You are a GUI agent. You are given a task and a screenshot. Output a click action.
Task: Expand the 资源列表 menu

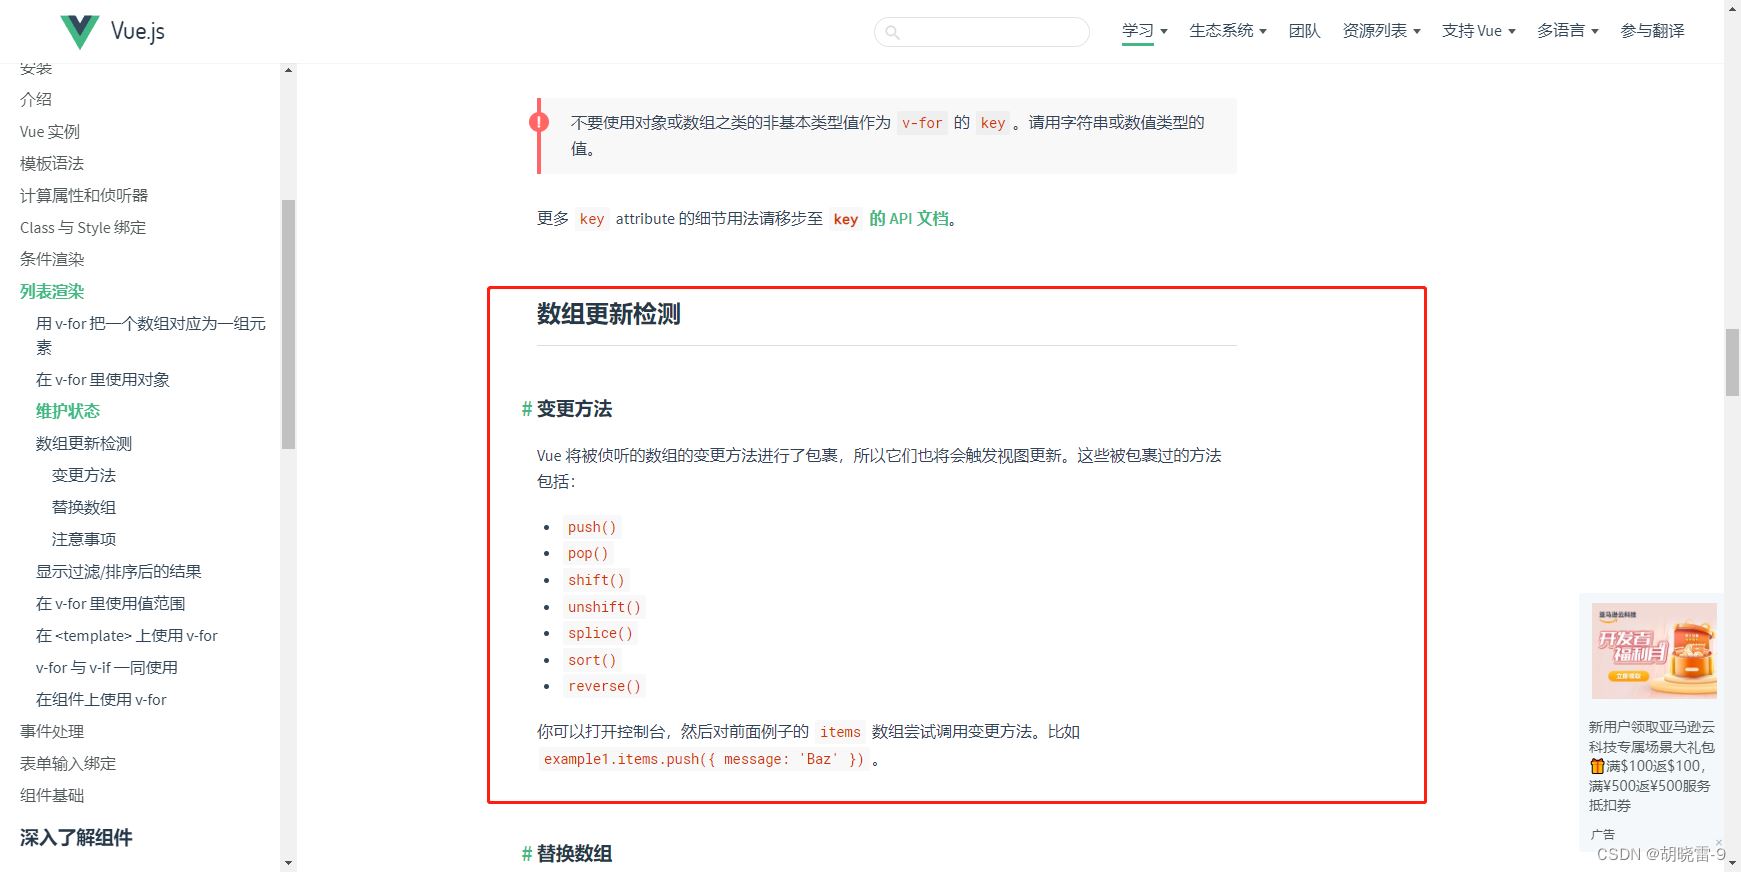point(1382,31)
